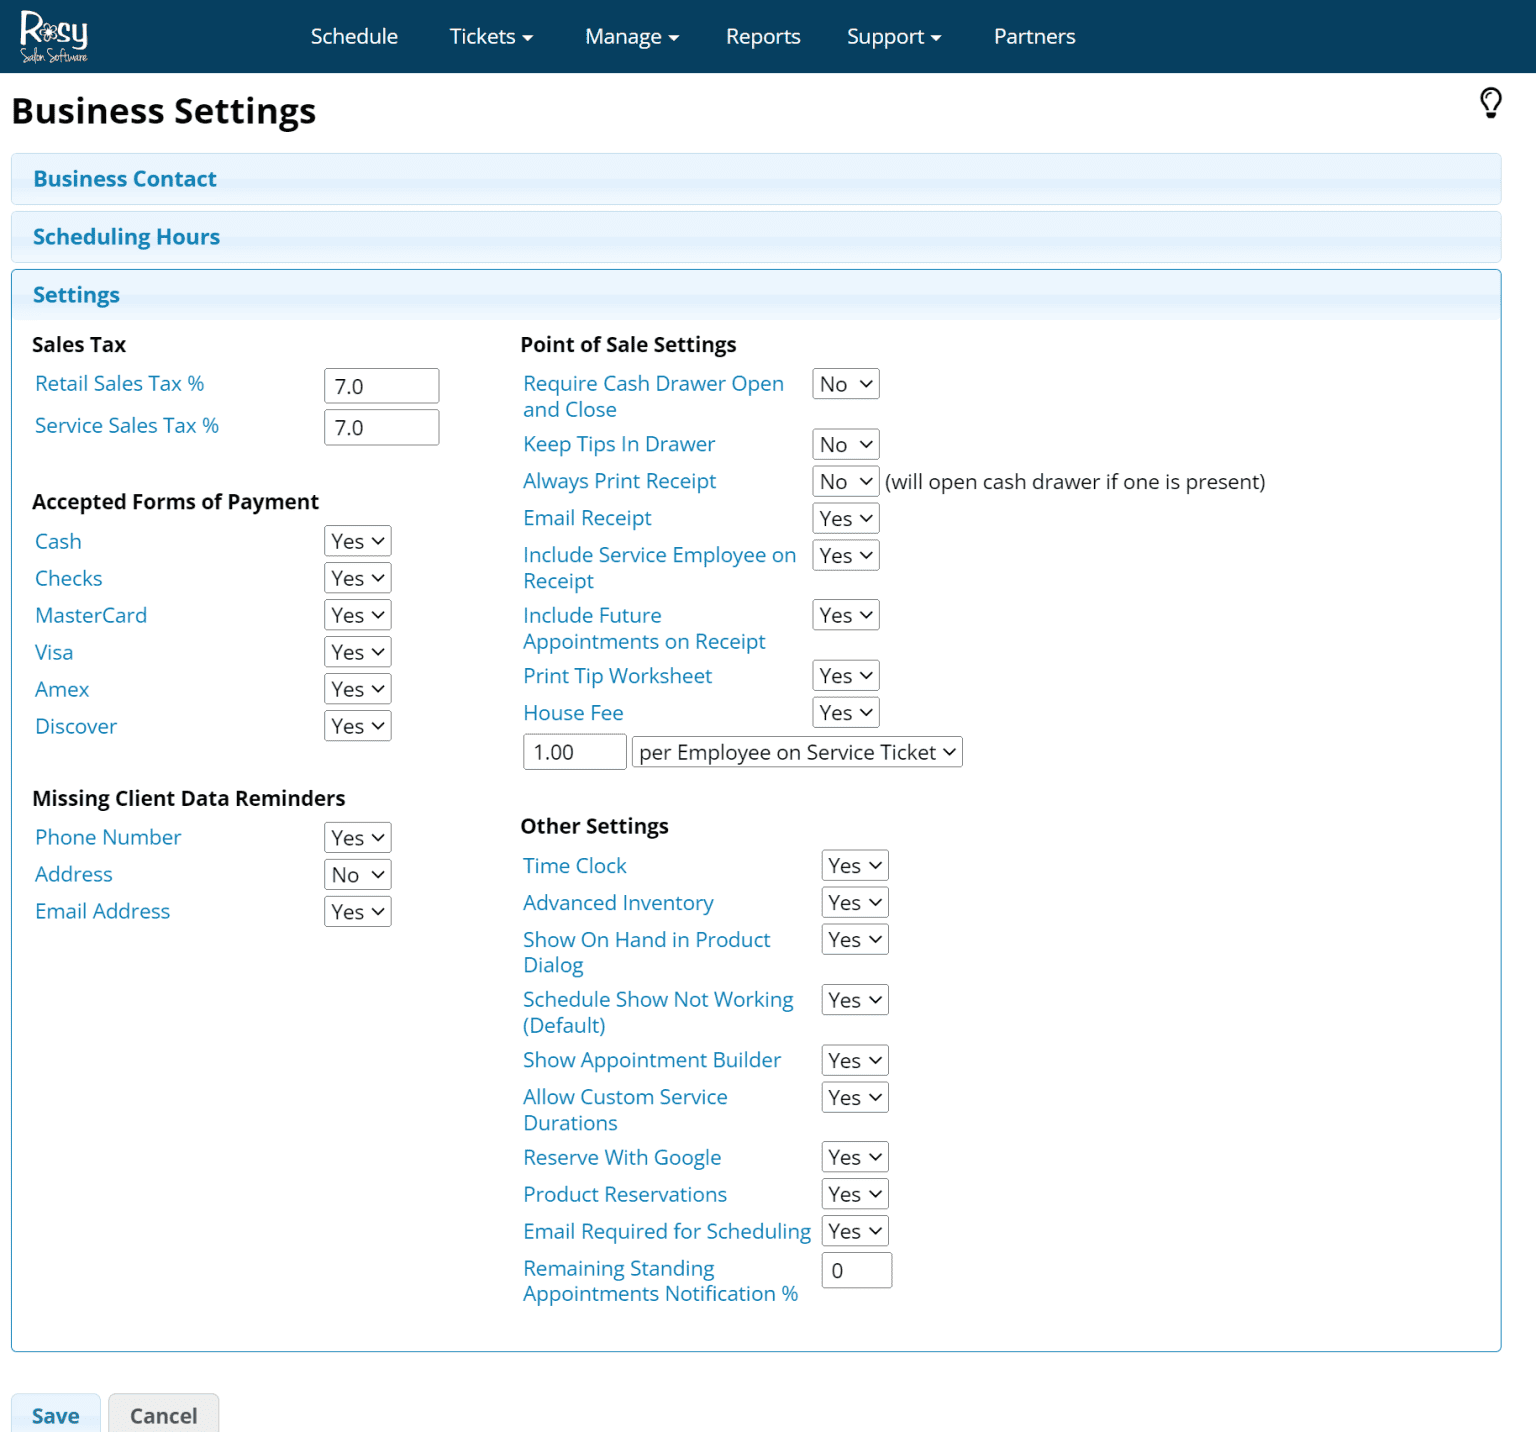Click the lightbulb help icon
The height and width of the screenshot is (1432, 1536).
[x=1490, y=103]
